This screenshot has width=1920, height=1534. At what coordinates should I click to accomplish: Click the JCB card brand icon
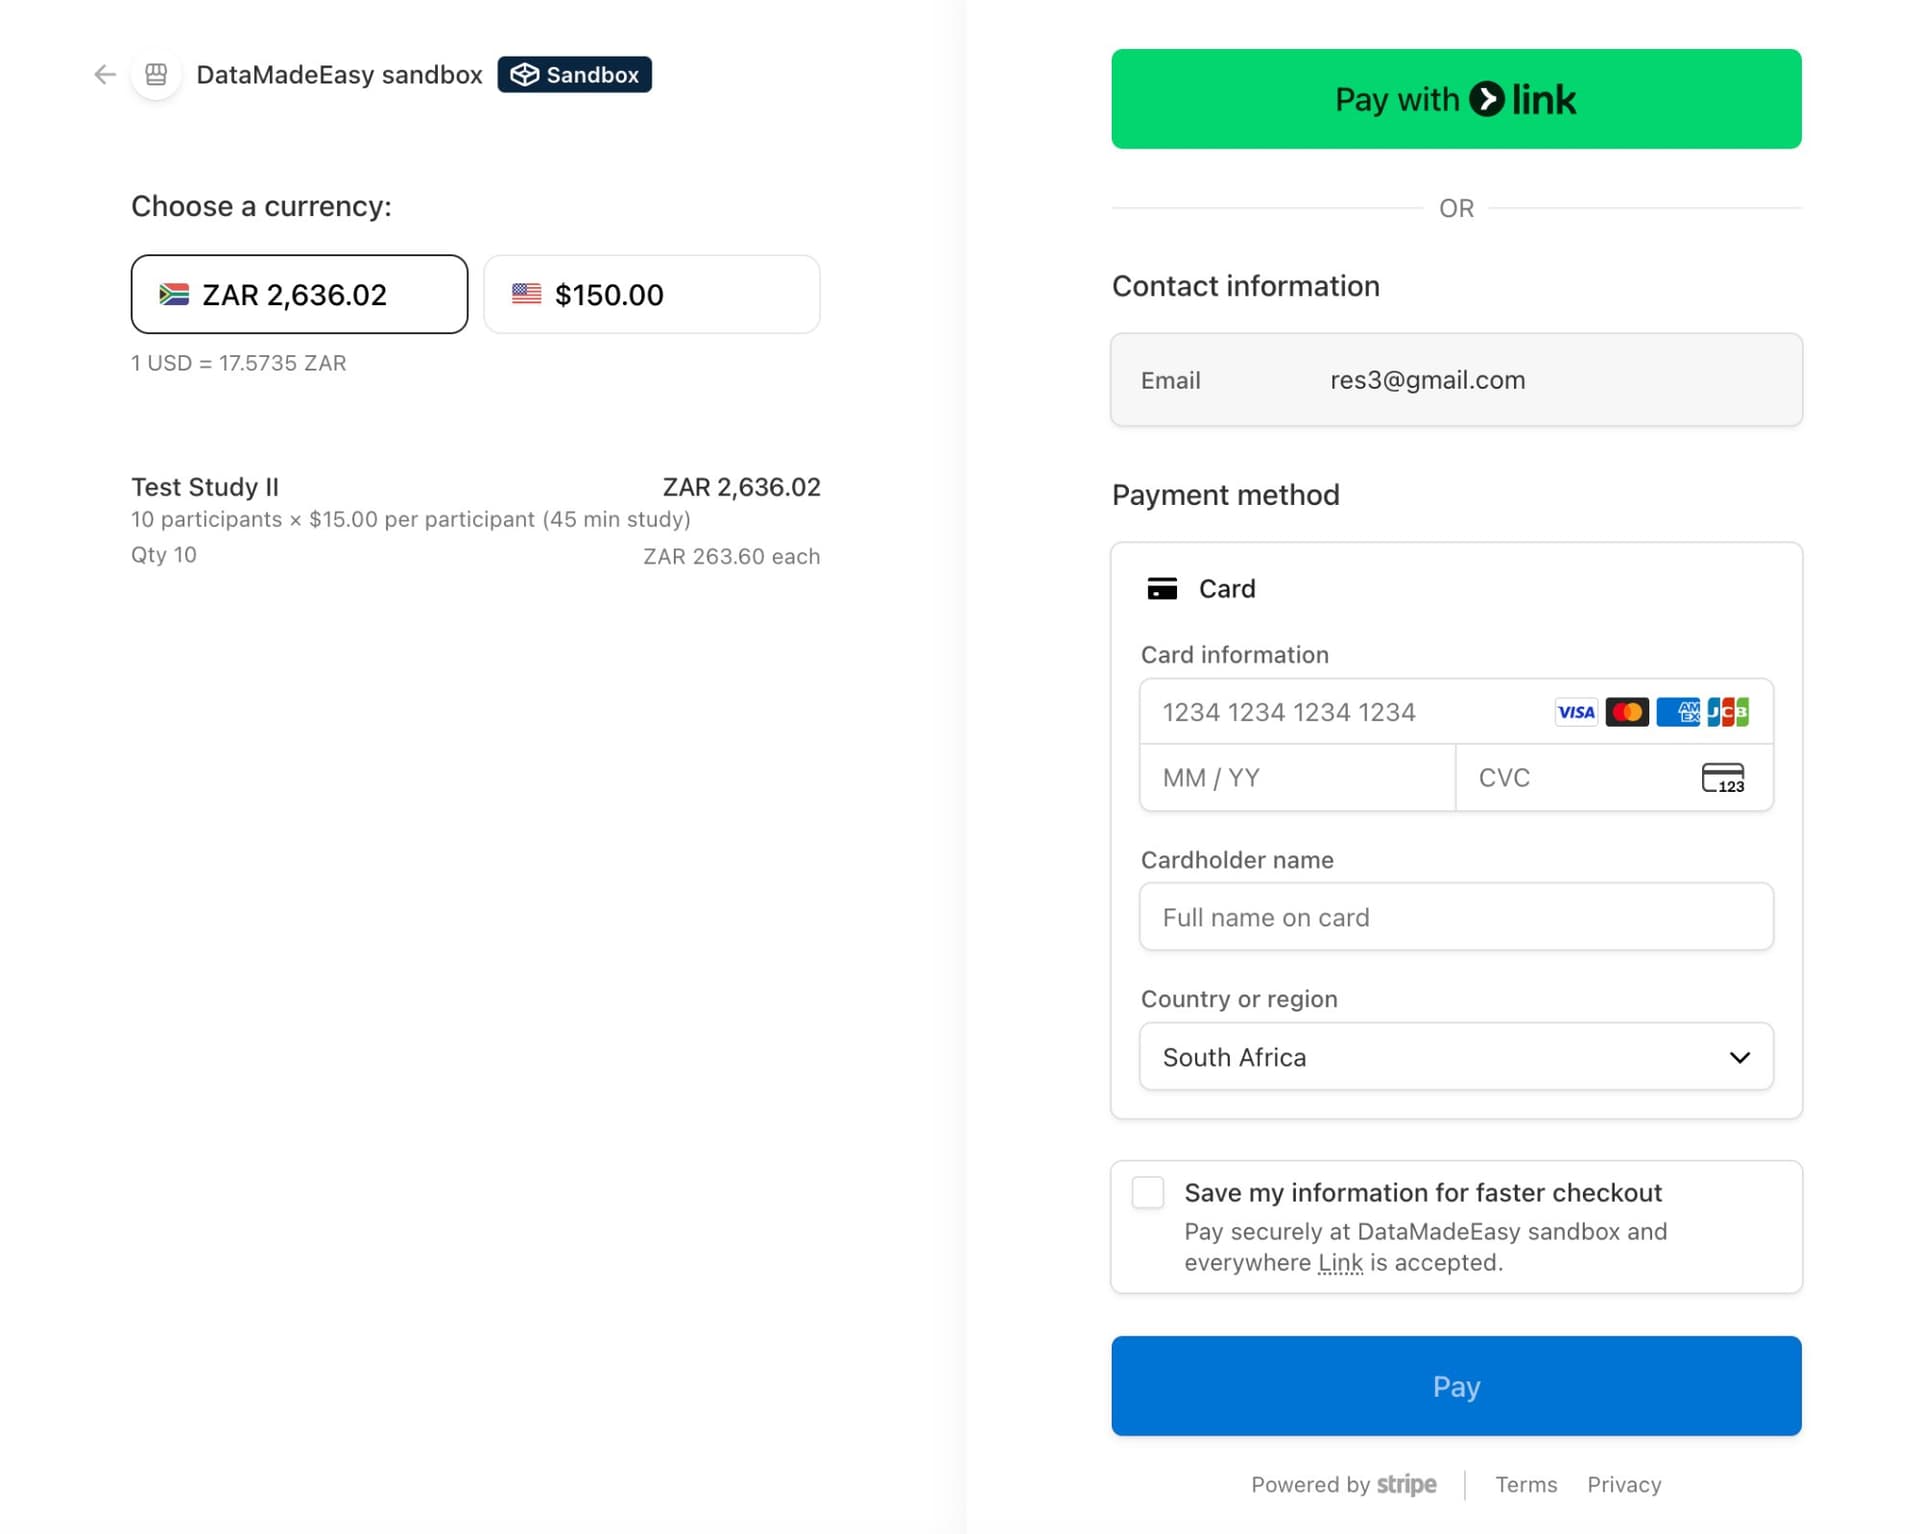pos(1728,711)
